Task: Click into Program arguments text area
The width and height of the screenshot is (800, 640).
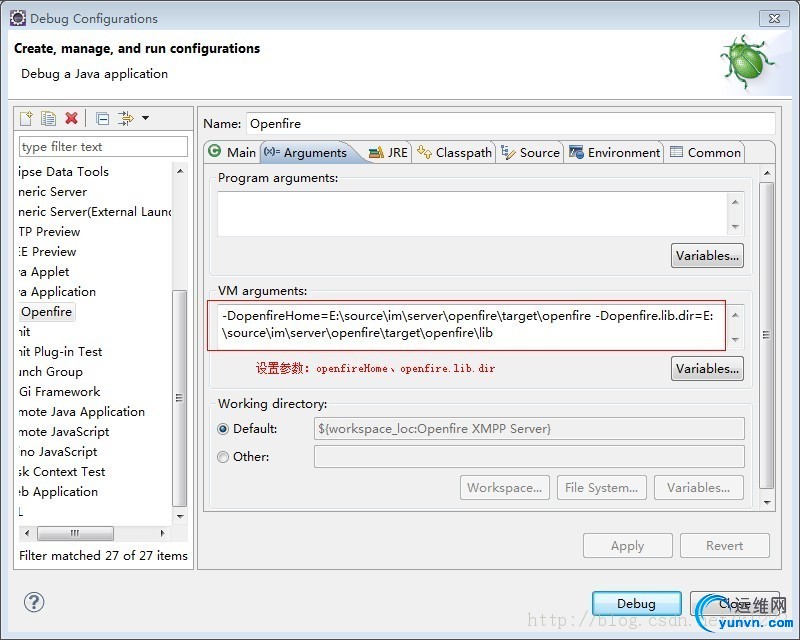Action: coord(472,214)
